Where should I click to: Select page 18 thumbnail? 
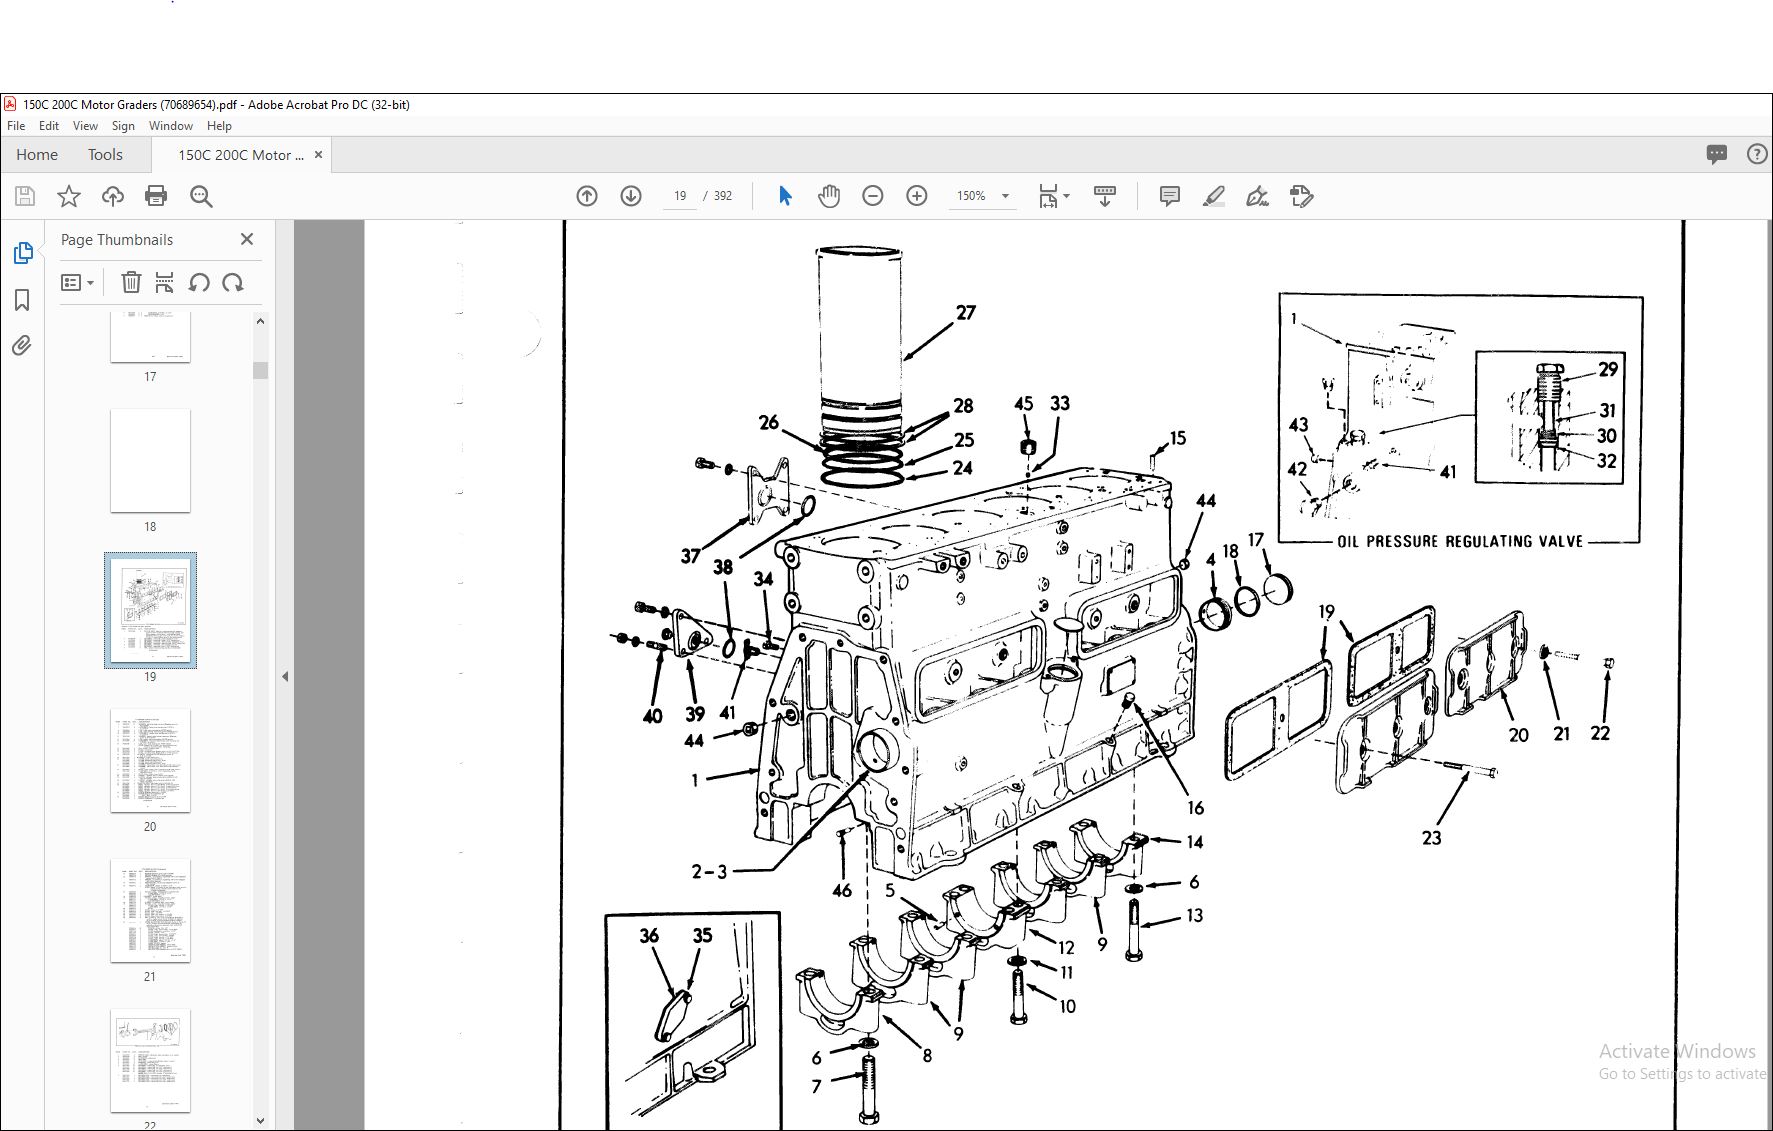point(150,460)
